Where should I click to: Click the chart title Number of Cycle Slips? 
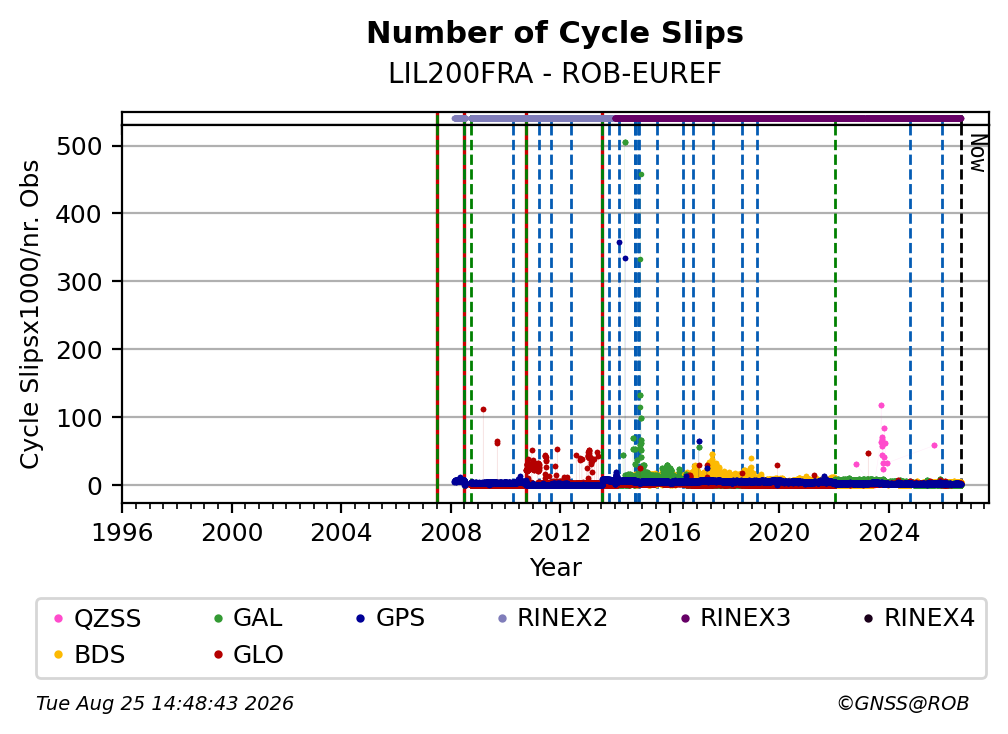[x=555, y=33]
